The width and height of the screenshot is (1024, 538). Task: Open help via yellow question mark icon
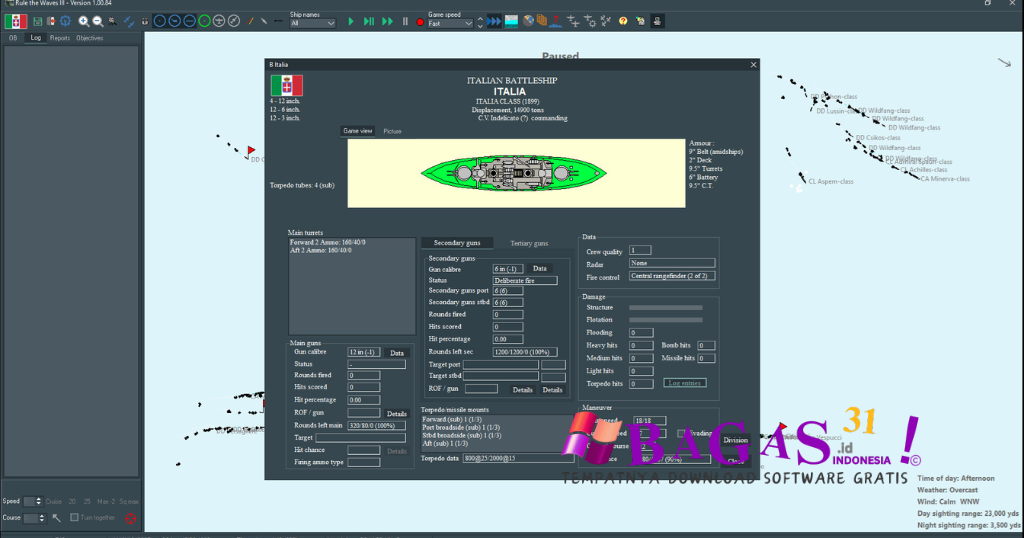(x=623, y=22)
